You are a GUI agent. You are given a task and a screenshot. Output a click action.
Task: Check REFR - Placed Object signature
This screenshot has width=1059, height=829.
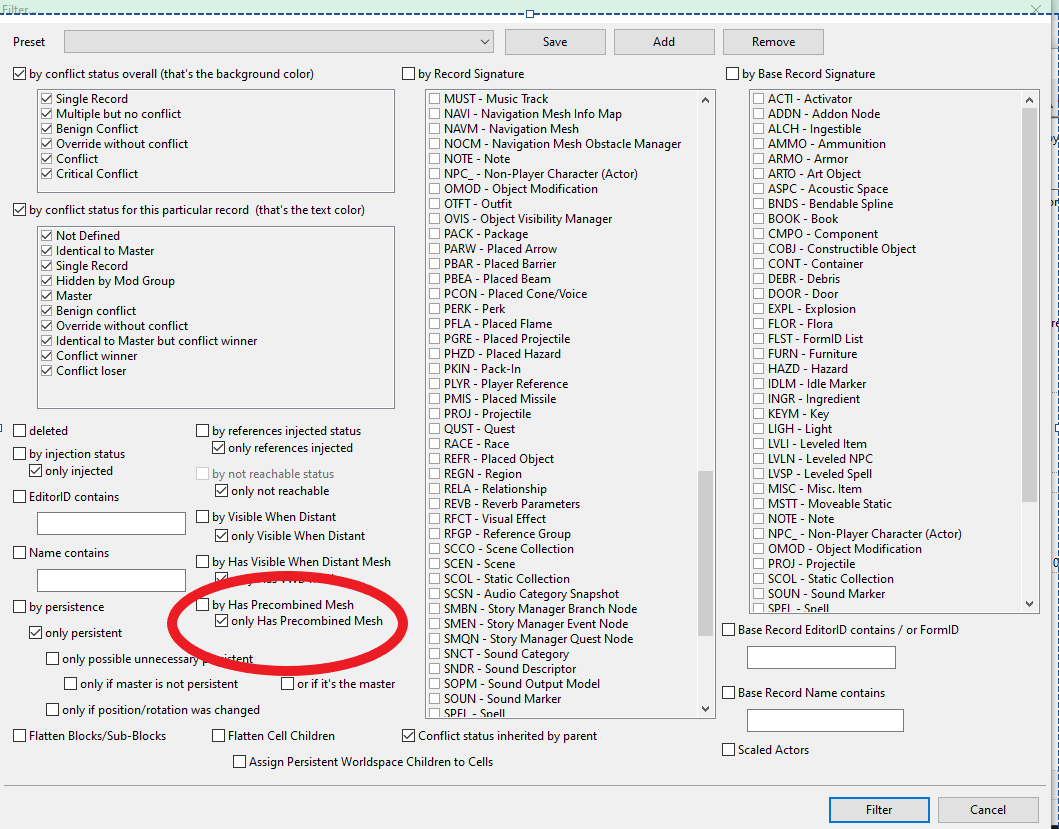435,459
